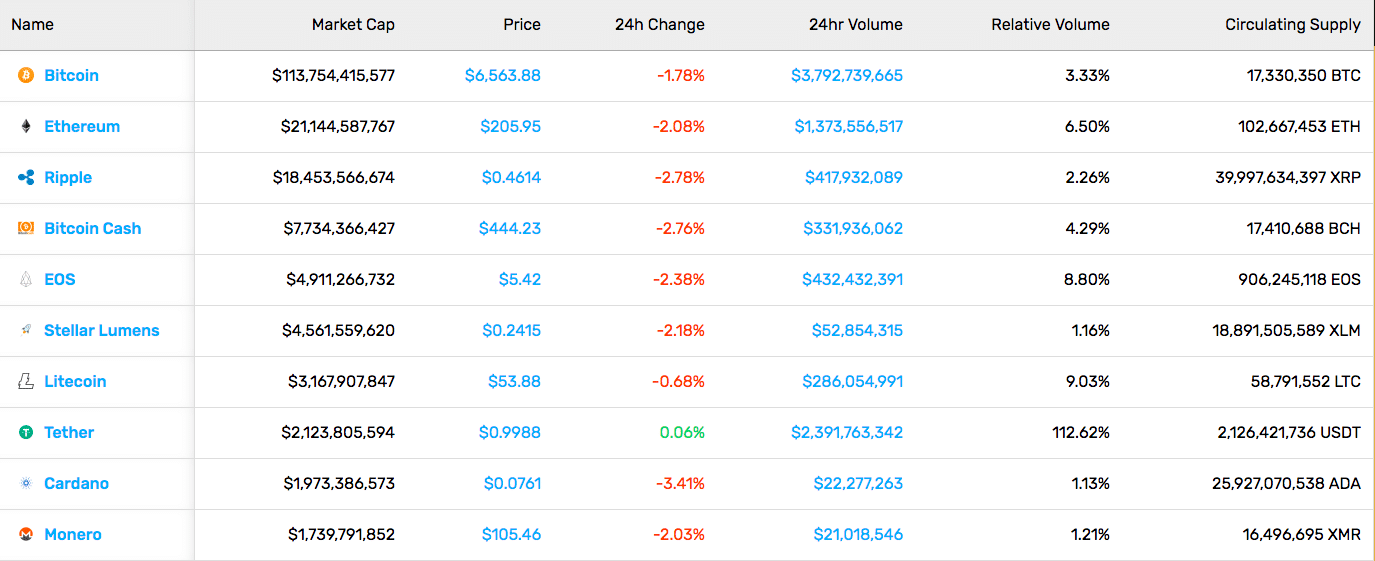
Task: Click Bitcoin price $6,563.88 link
Action: 503,75
